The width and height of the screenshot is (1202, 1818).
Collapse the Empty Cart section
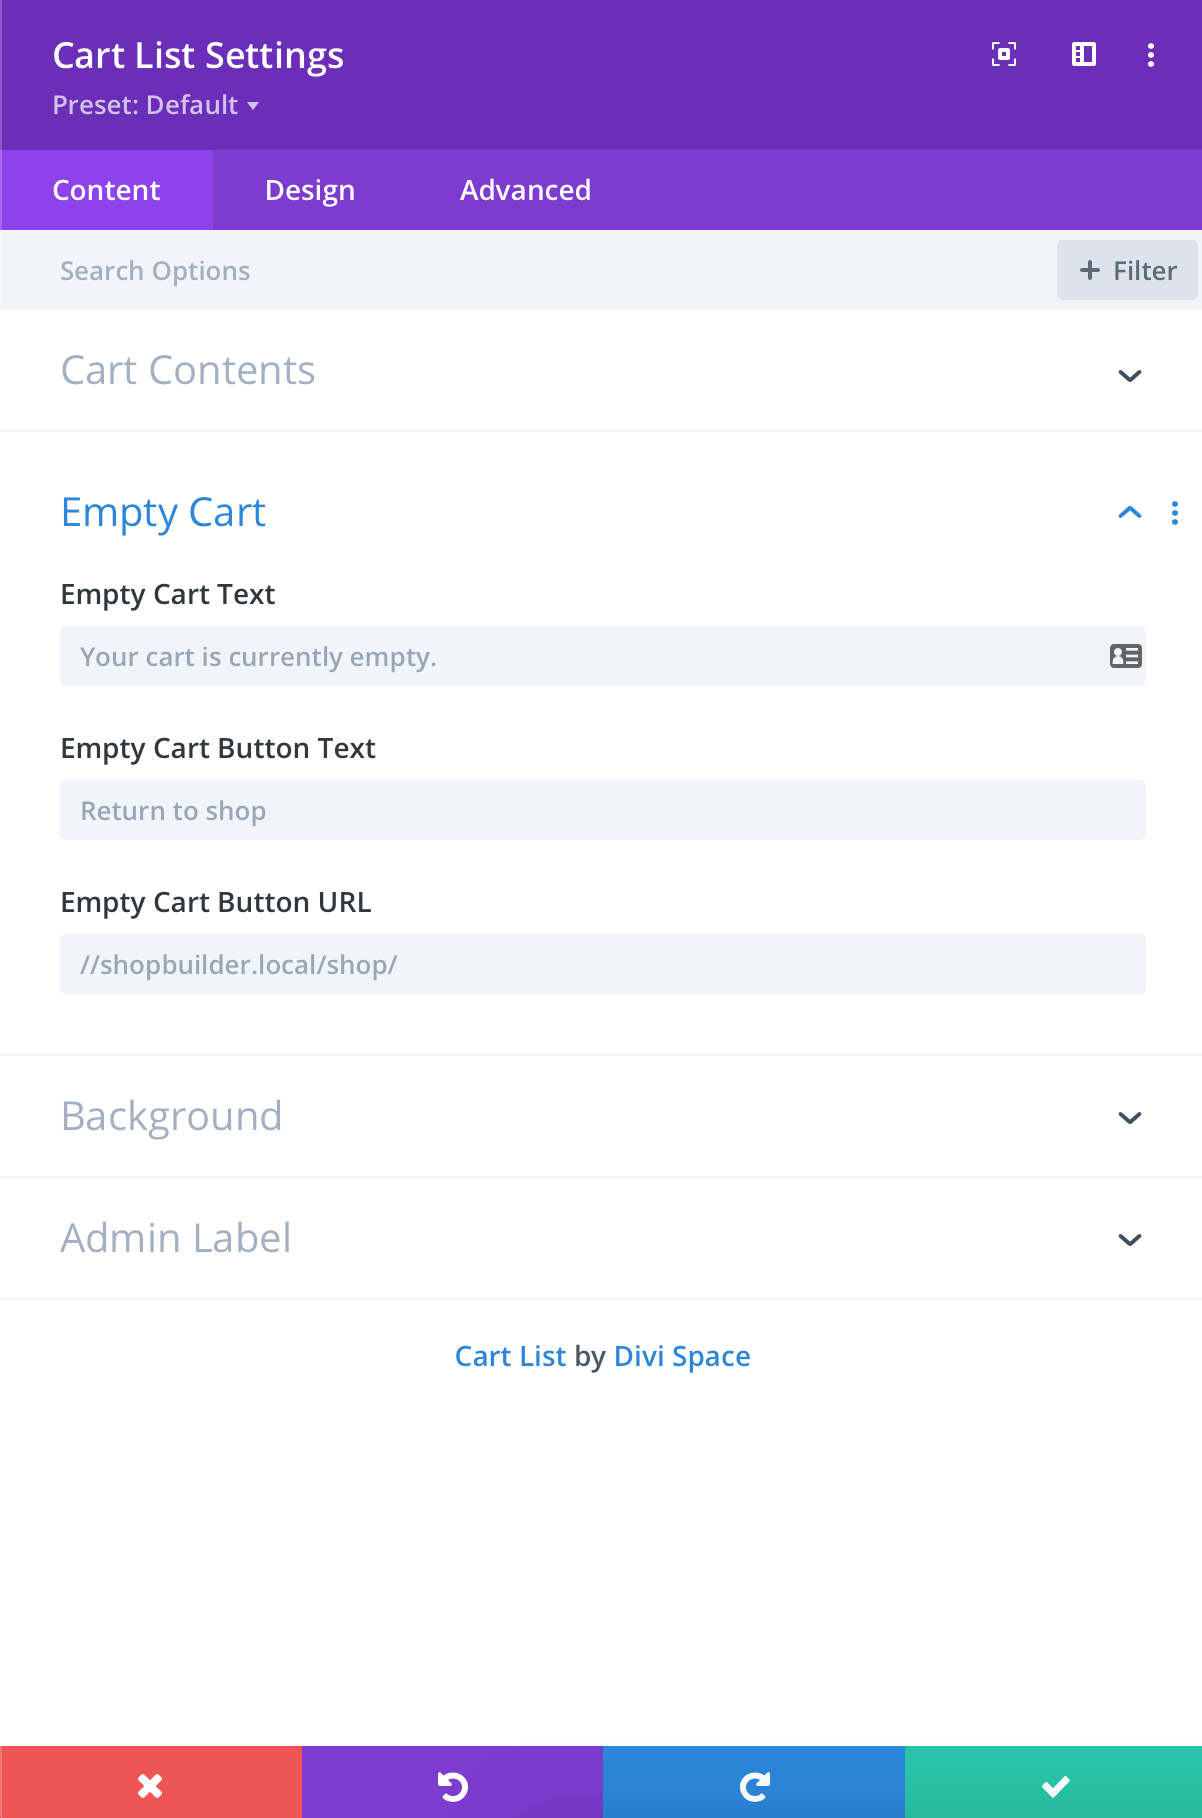click(x=1130, y=513)
